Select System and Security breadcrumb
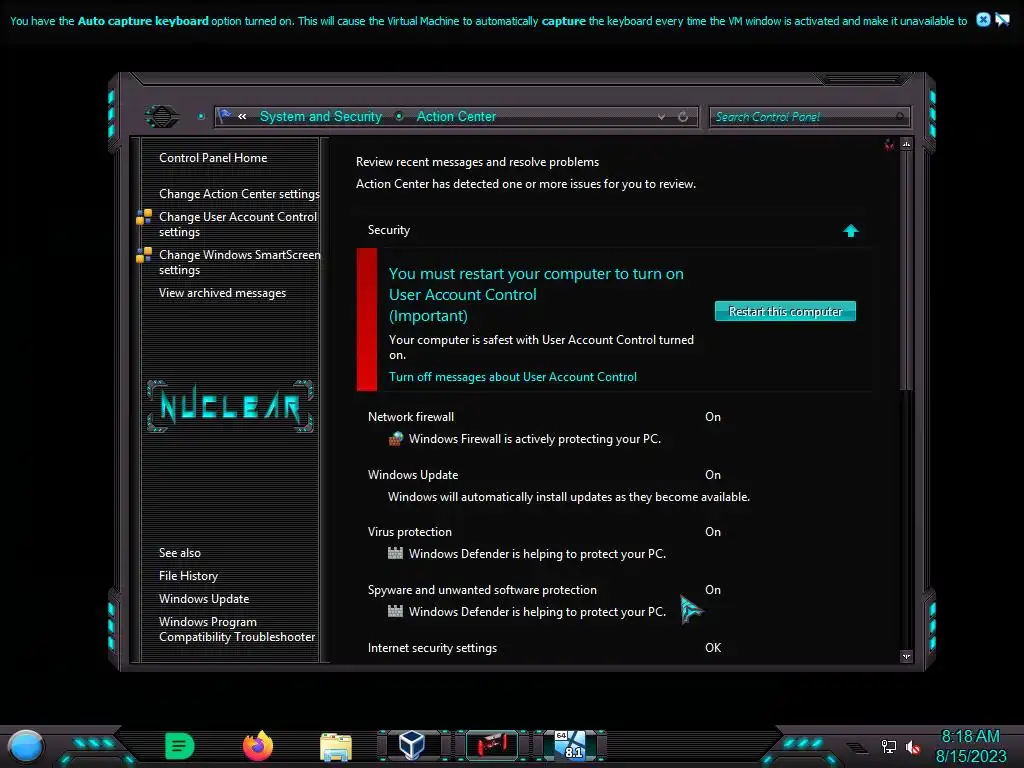This screenshot has height=768, width=1024. point(321,116)
